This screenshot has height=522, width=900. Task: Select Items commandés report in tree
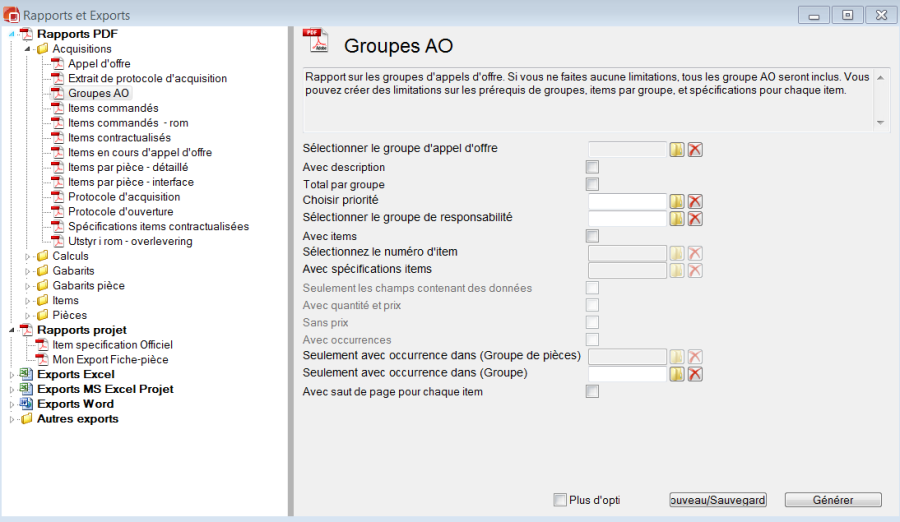113,108
